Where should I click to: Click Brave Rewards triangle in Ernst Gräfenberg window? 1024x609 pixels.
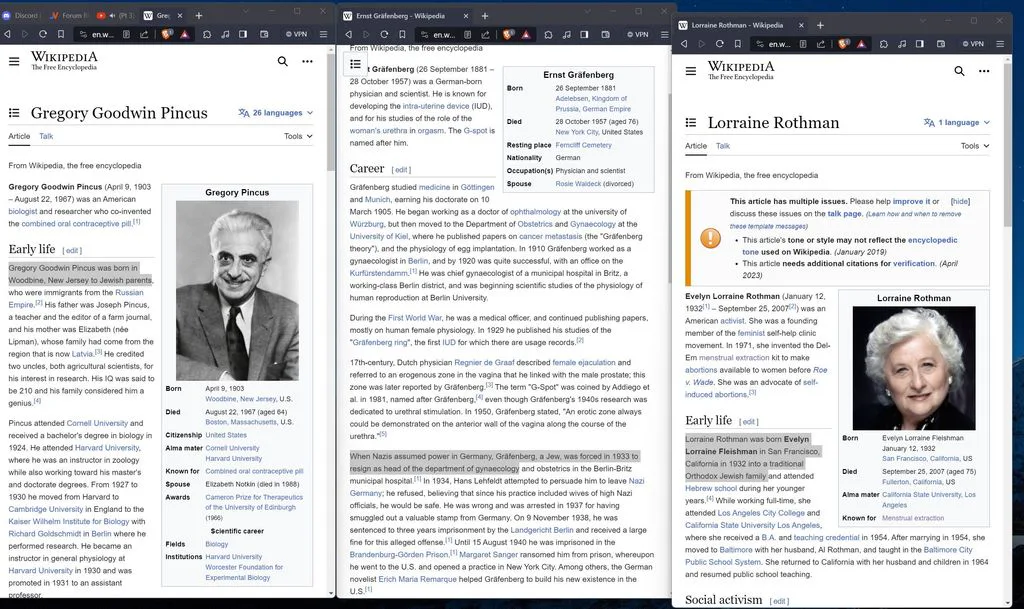click(526, 35)
